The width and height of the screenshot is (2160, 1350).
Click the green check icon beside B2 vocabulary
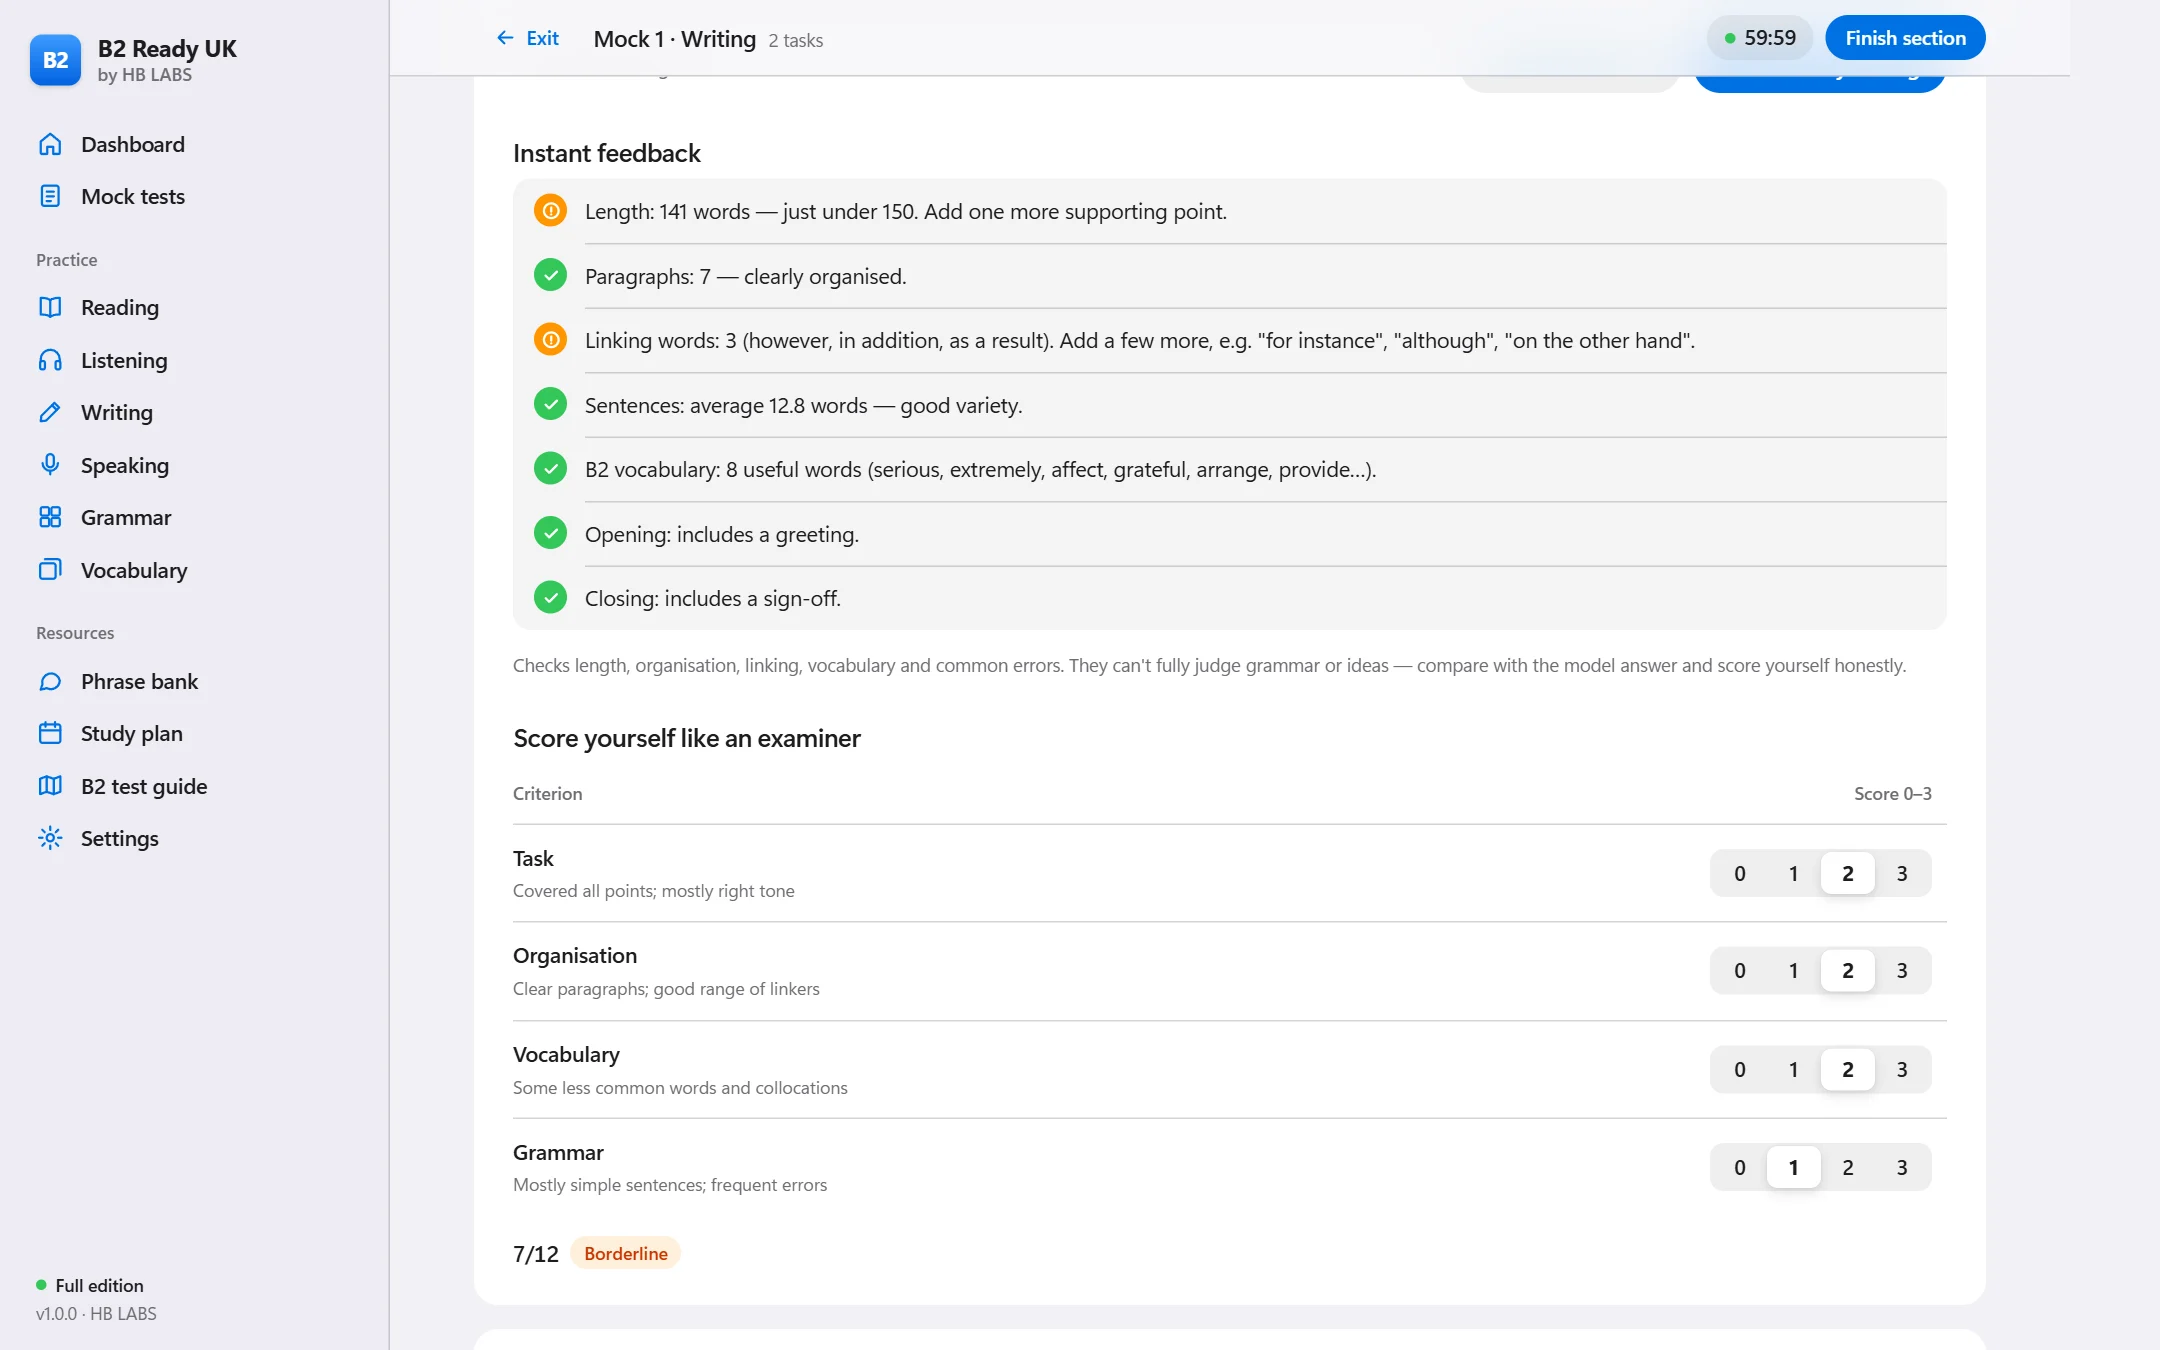[550, 468]
